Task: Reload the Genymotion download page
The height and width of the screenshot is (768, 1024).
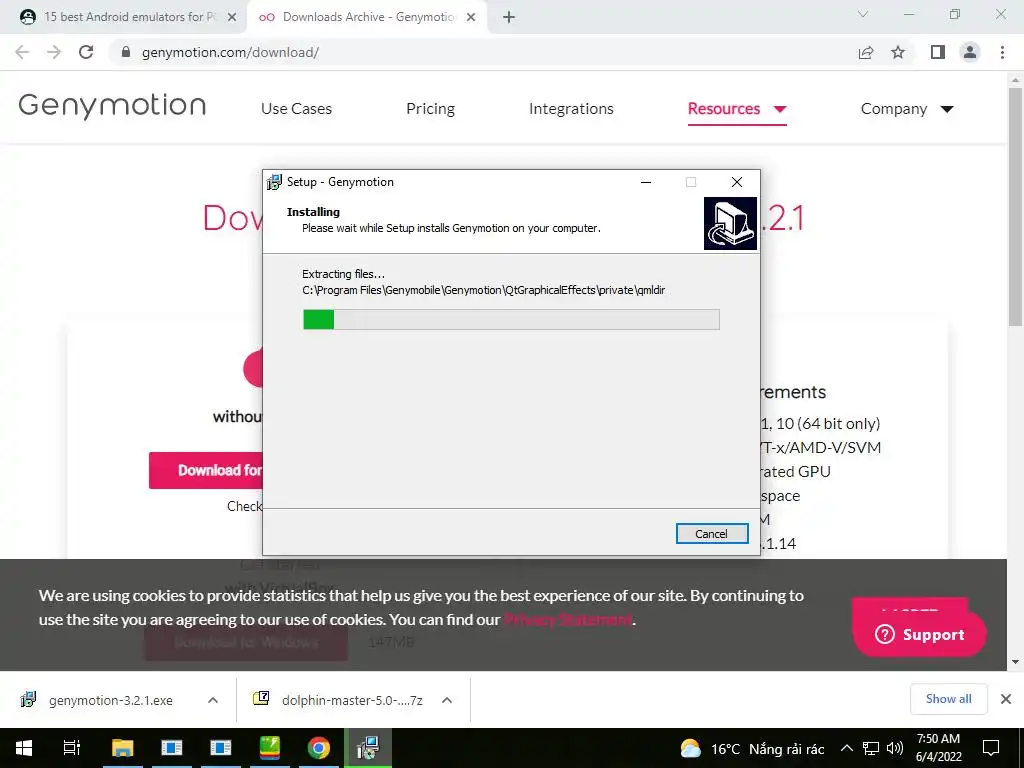Action: [x=86, y=52]
